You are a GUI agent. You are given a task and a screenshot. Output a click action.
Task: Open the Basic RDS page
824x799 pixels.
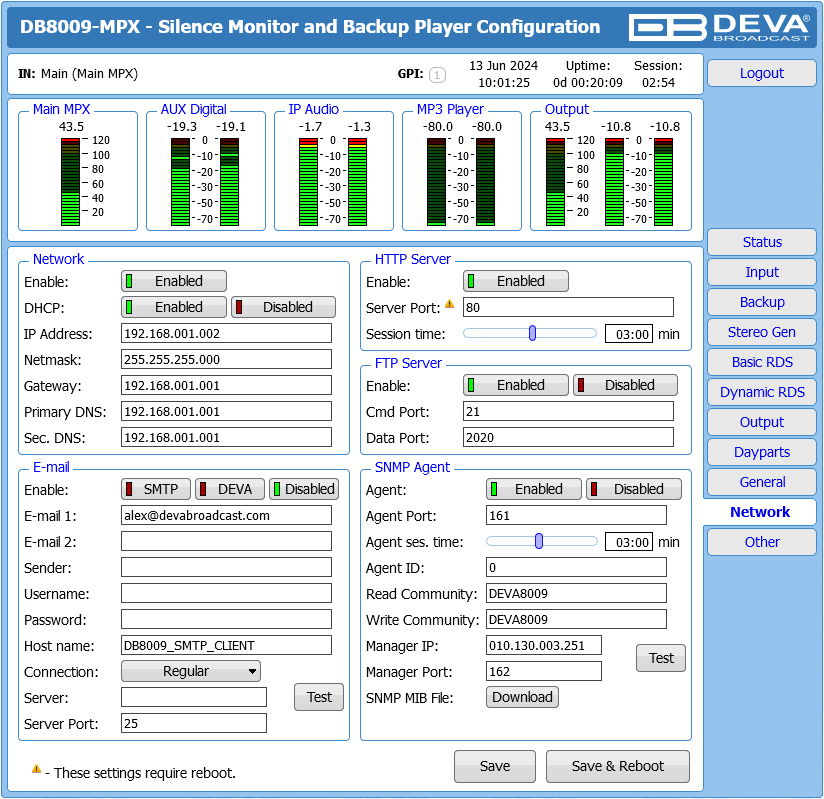(761, 362)
